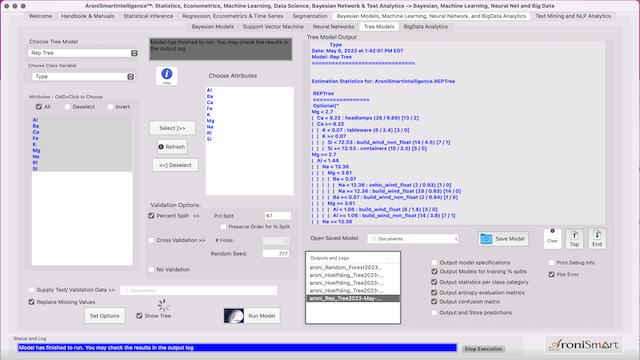Open Text Mining and NLP Analytics tab

coord(573,16)
